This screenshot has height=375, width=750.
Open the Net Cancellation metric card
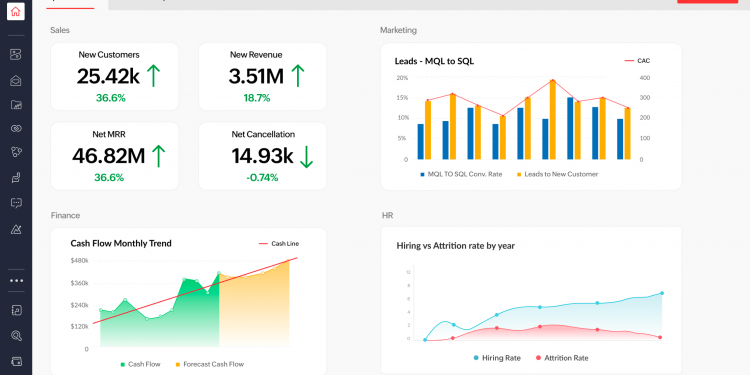(263, 156)
